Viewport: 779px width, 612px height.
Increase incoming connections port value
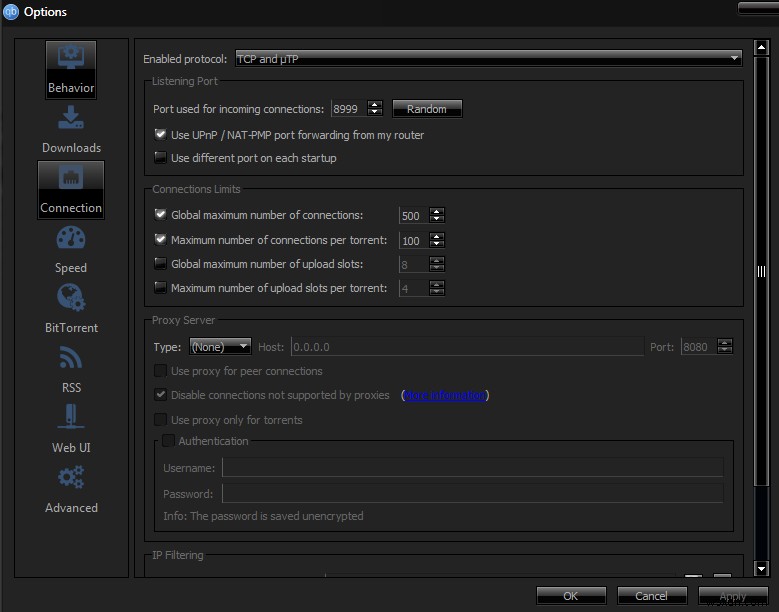376,104
